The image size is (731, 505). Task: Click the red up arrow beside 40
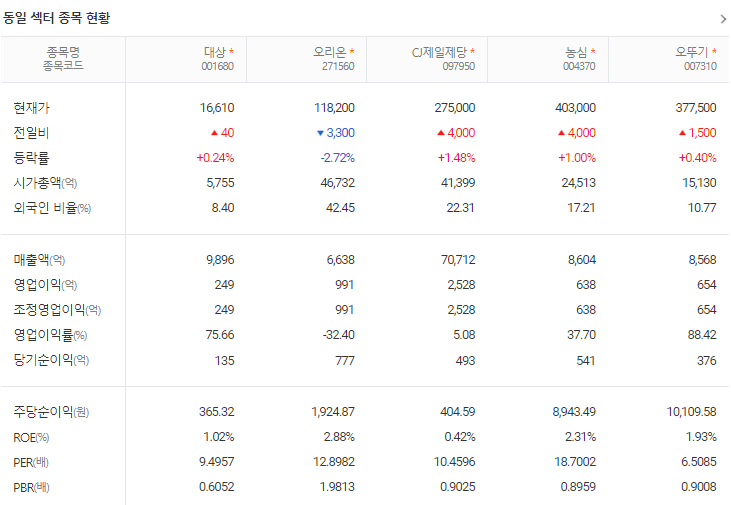(214, 133)
